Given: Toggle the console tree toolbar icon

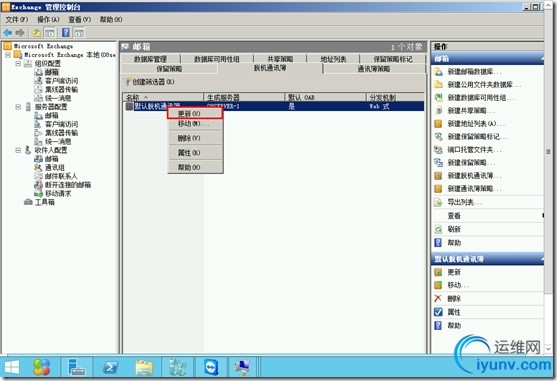Looking at the screenshot, I should coord(50,33).
